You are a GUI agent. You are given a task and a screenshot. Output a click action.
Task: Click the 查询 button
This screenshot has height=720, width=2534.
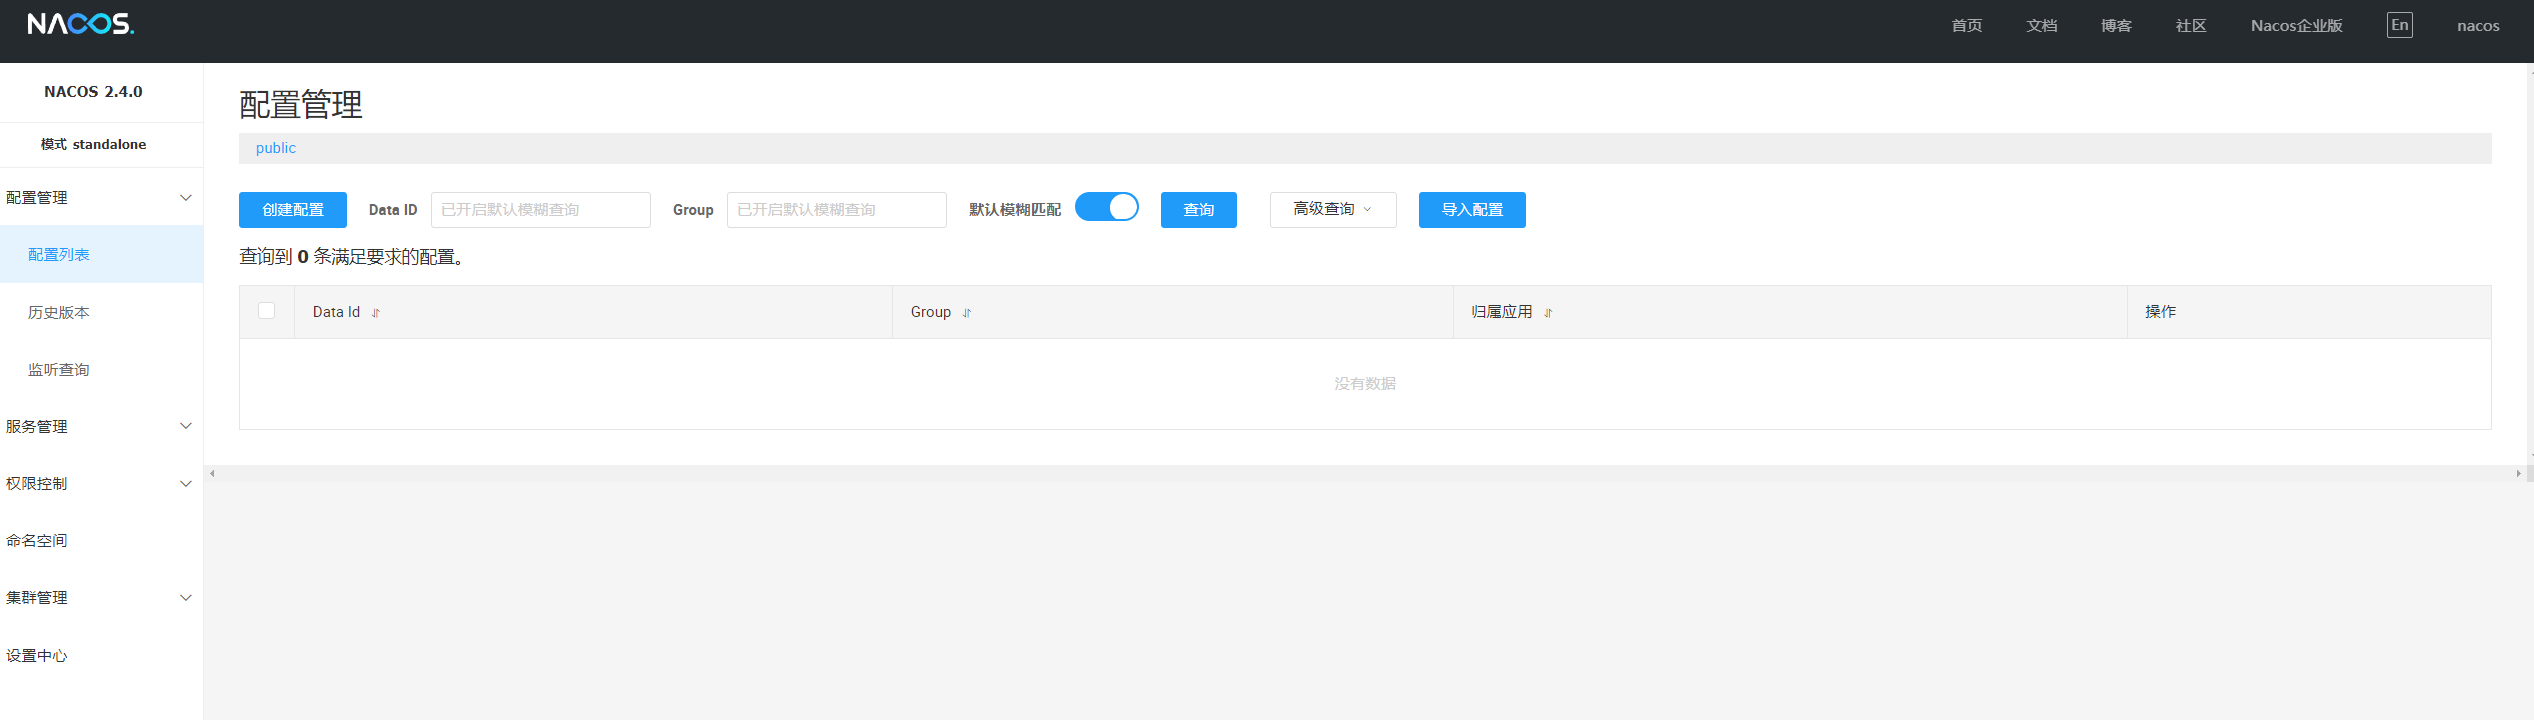(x=1198, y=209)
